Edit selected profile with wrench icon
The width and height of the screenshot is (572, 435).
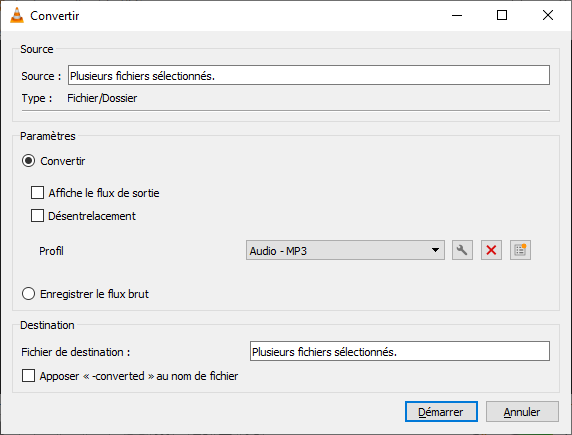click(462, 250)
